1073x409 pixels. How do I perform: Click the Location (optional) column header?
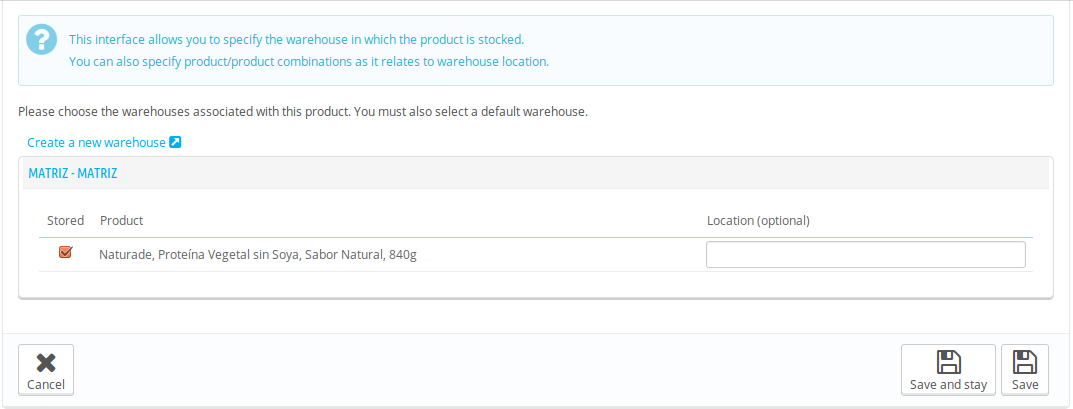[x=757, y=220]
